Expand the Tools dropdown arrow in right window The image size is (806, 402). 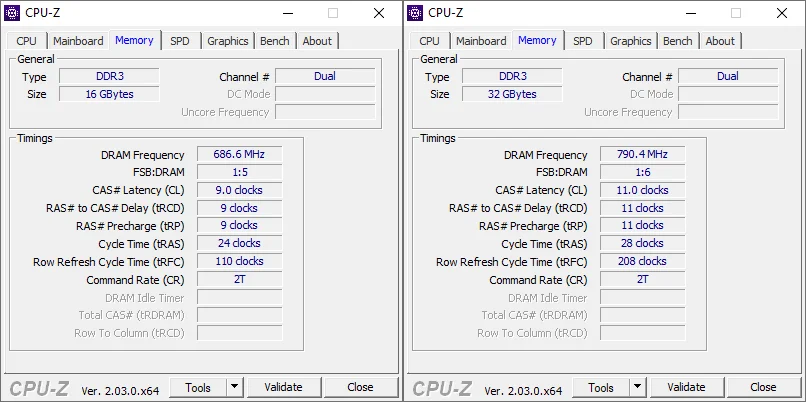tap(637, 388)
